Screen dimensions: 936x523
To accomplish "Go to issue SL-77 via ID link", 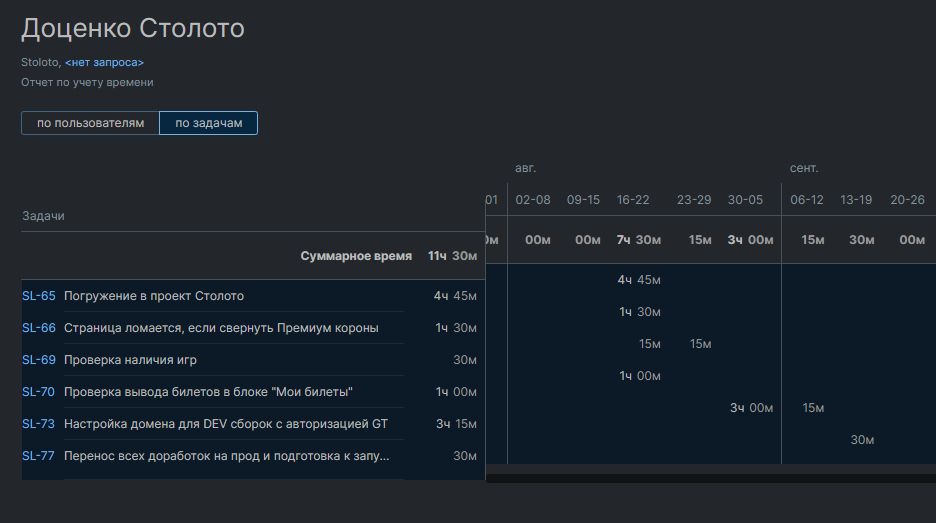I will pos(38,456).
